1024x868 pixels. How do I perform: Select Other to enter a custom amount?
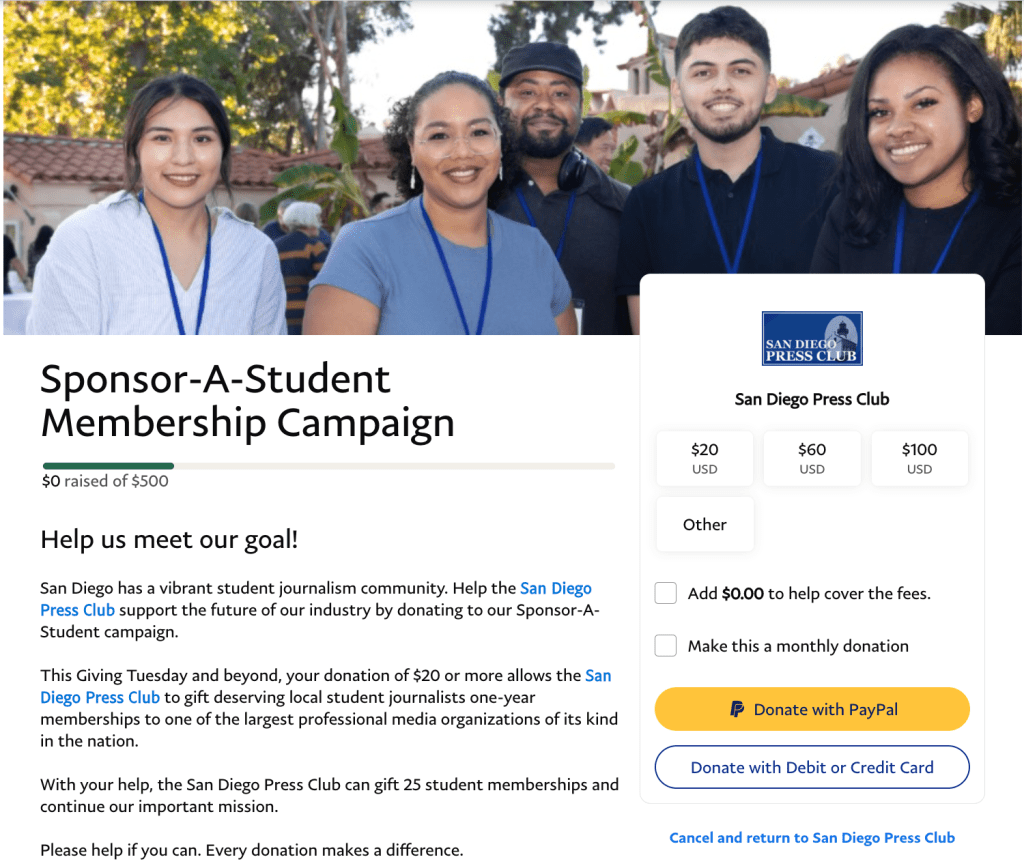tap(704, 524)
